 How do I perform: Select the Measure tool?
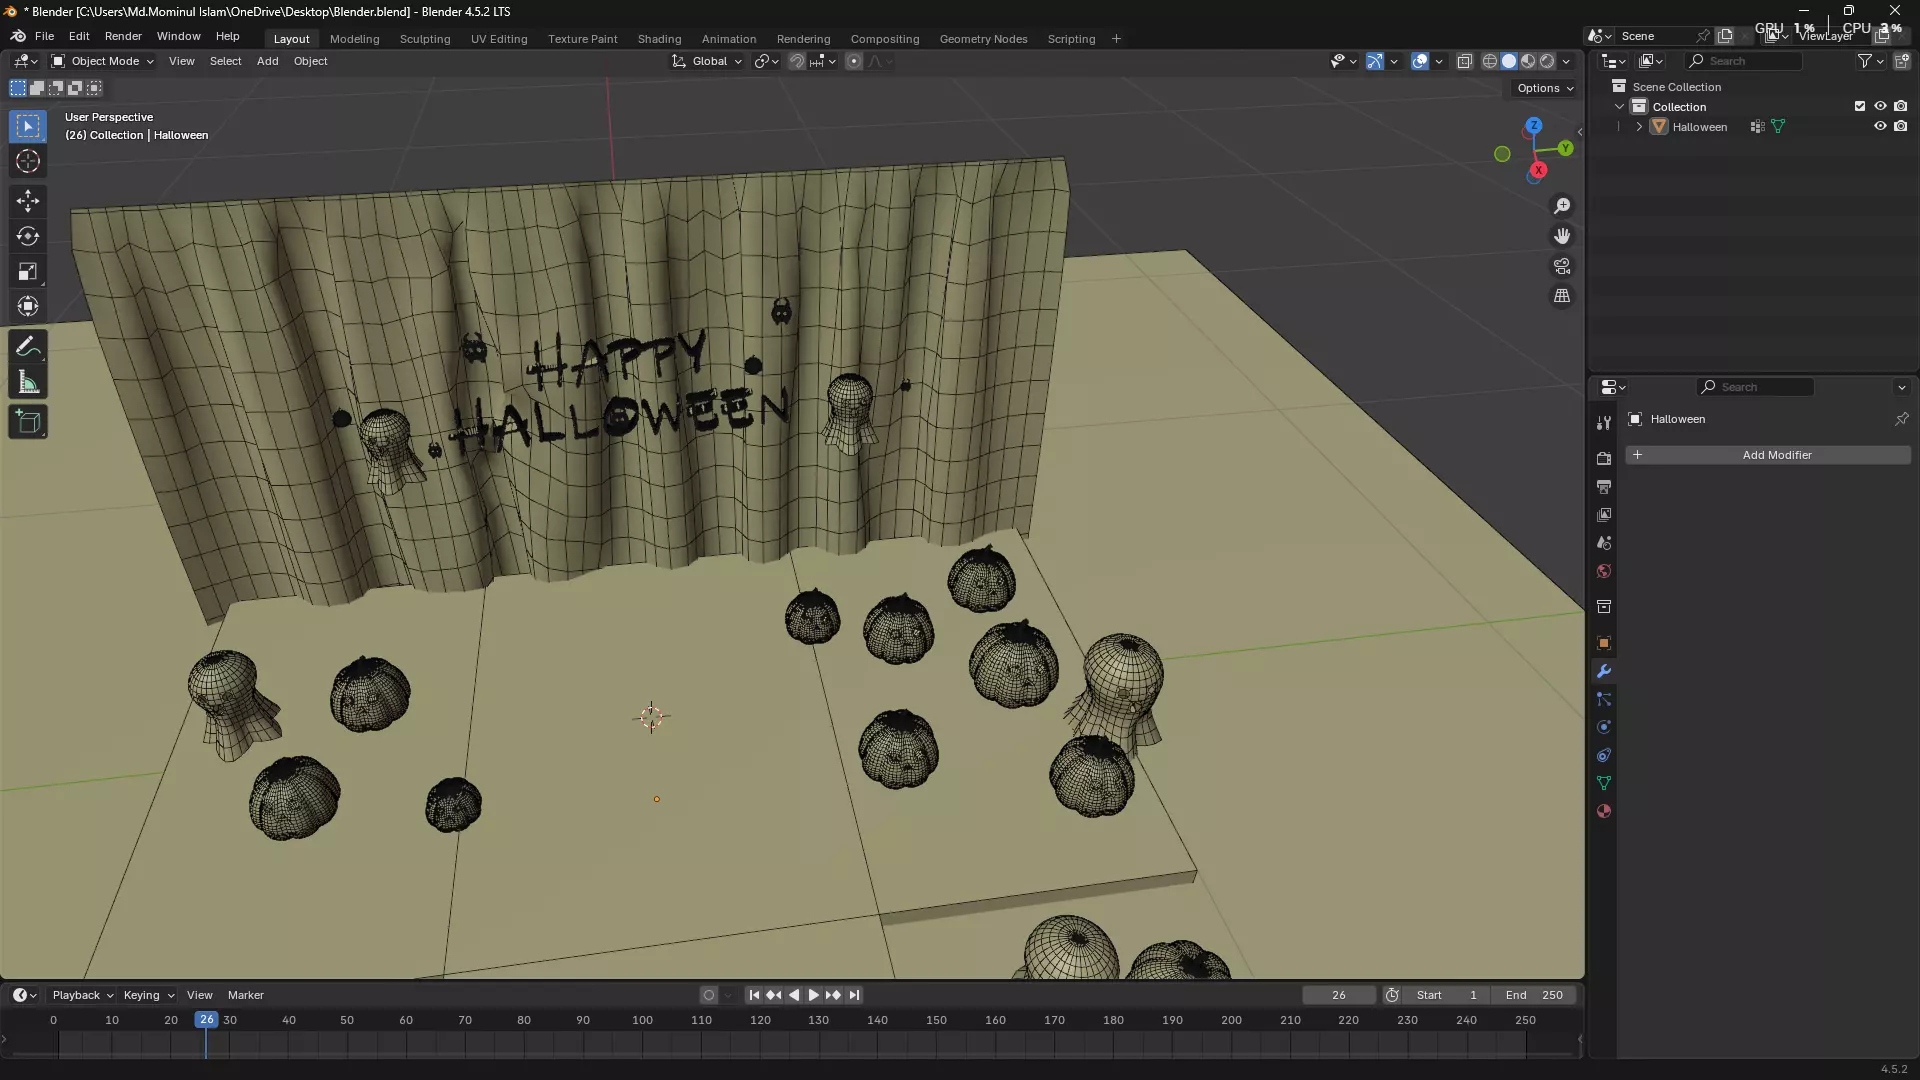(28, 382)
